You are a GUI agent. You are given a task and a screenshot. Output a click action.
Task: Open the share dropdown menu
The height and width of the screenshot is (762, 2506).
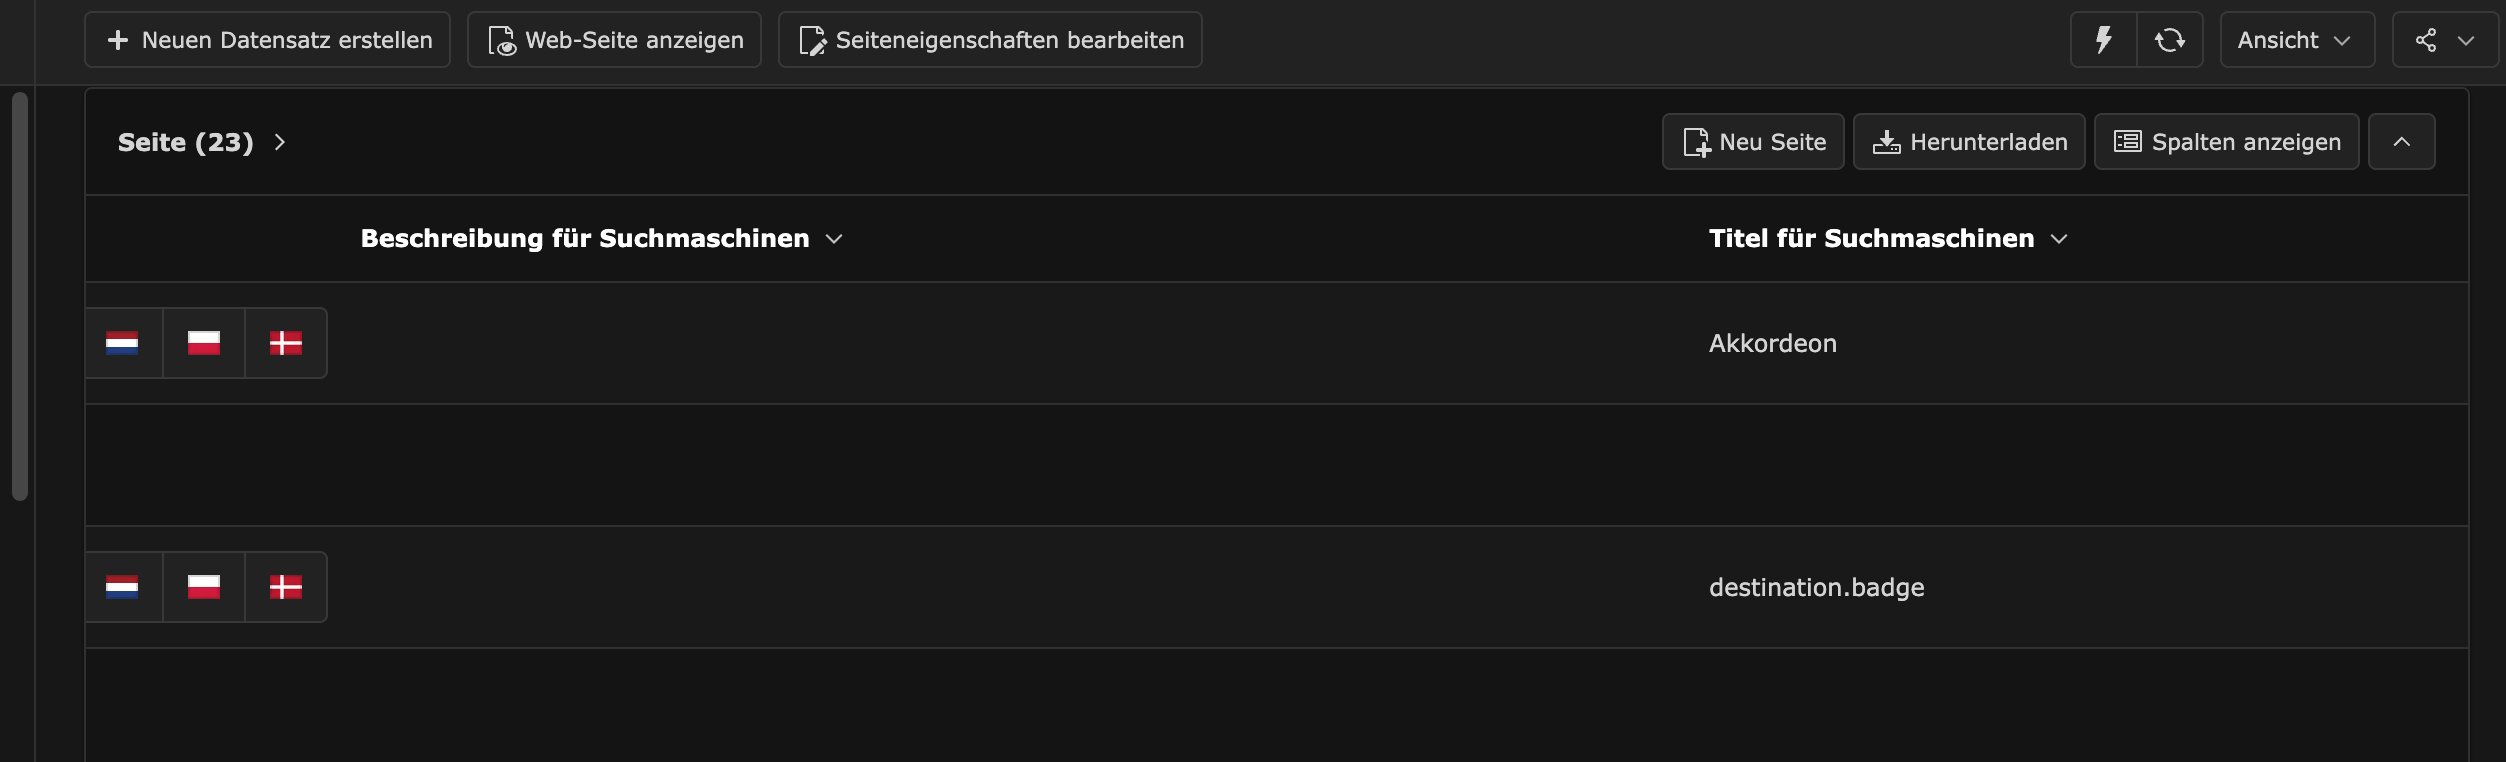[2444, 40]
